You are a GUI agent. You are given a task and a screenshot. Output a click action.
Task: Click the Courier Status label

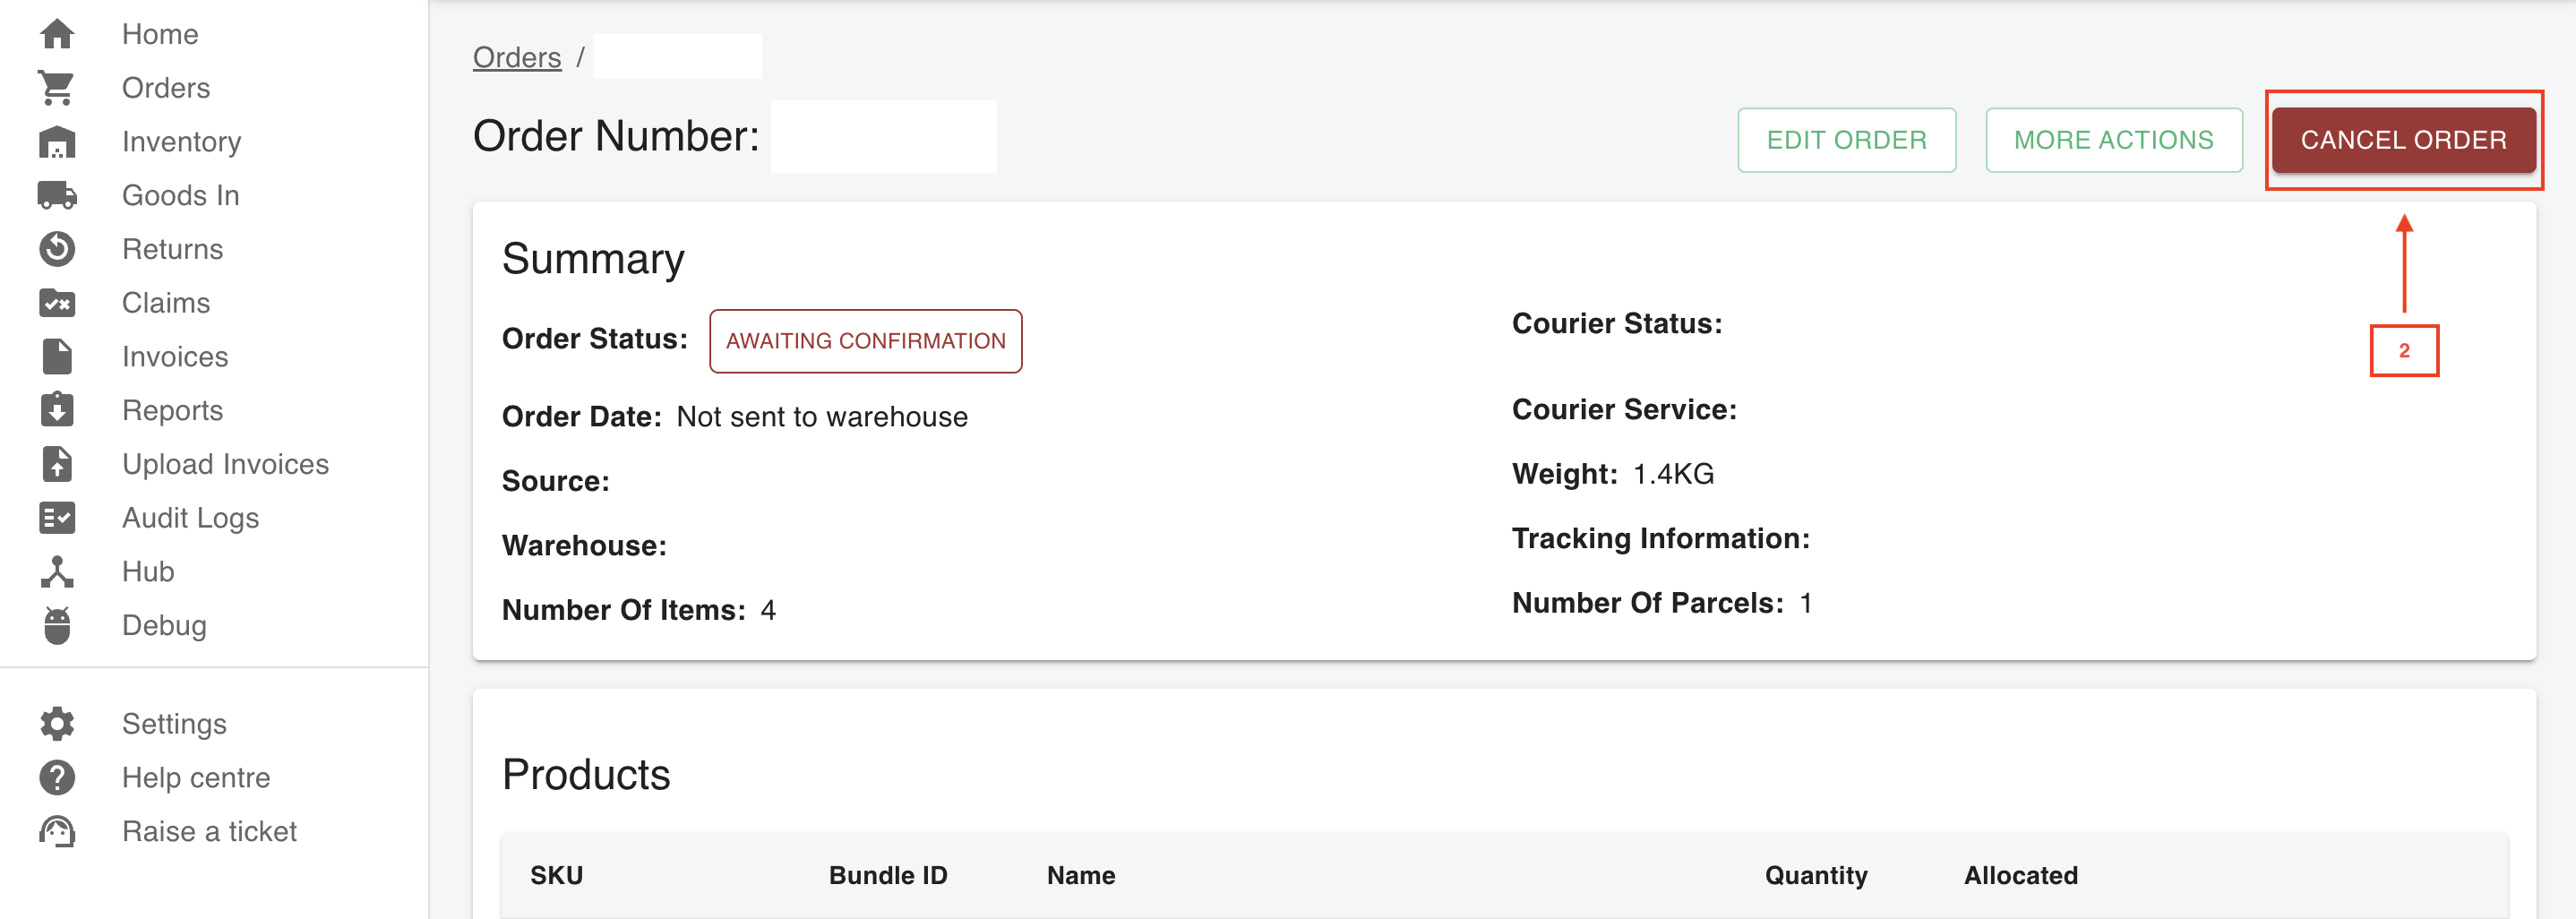1617,324
